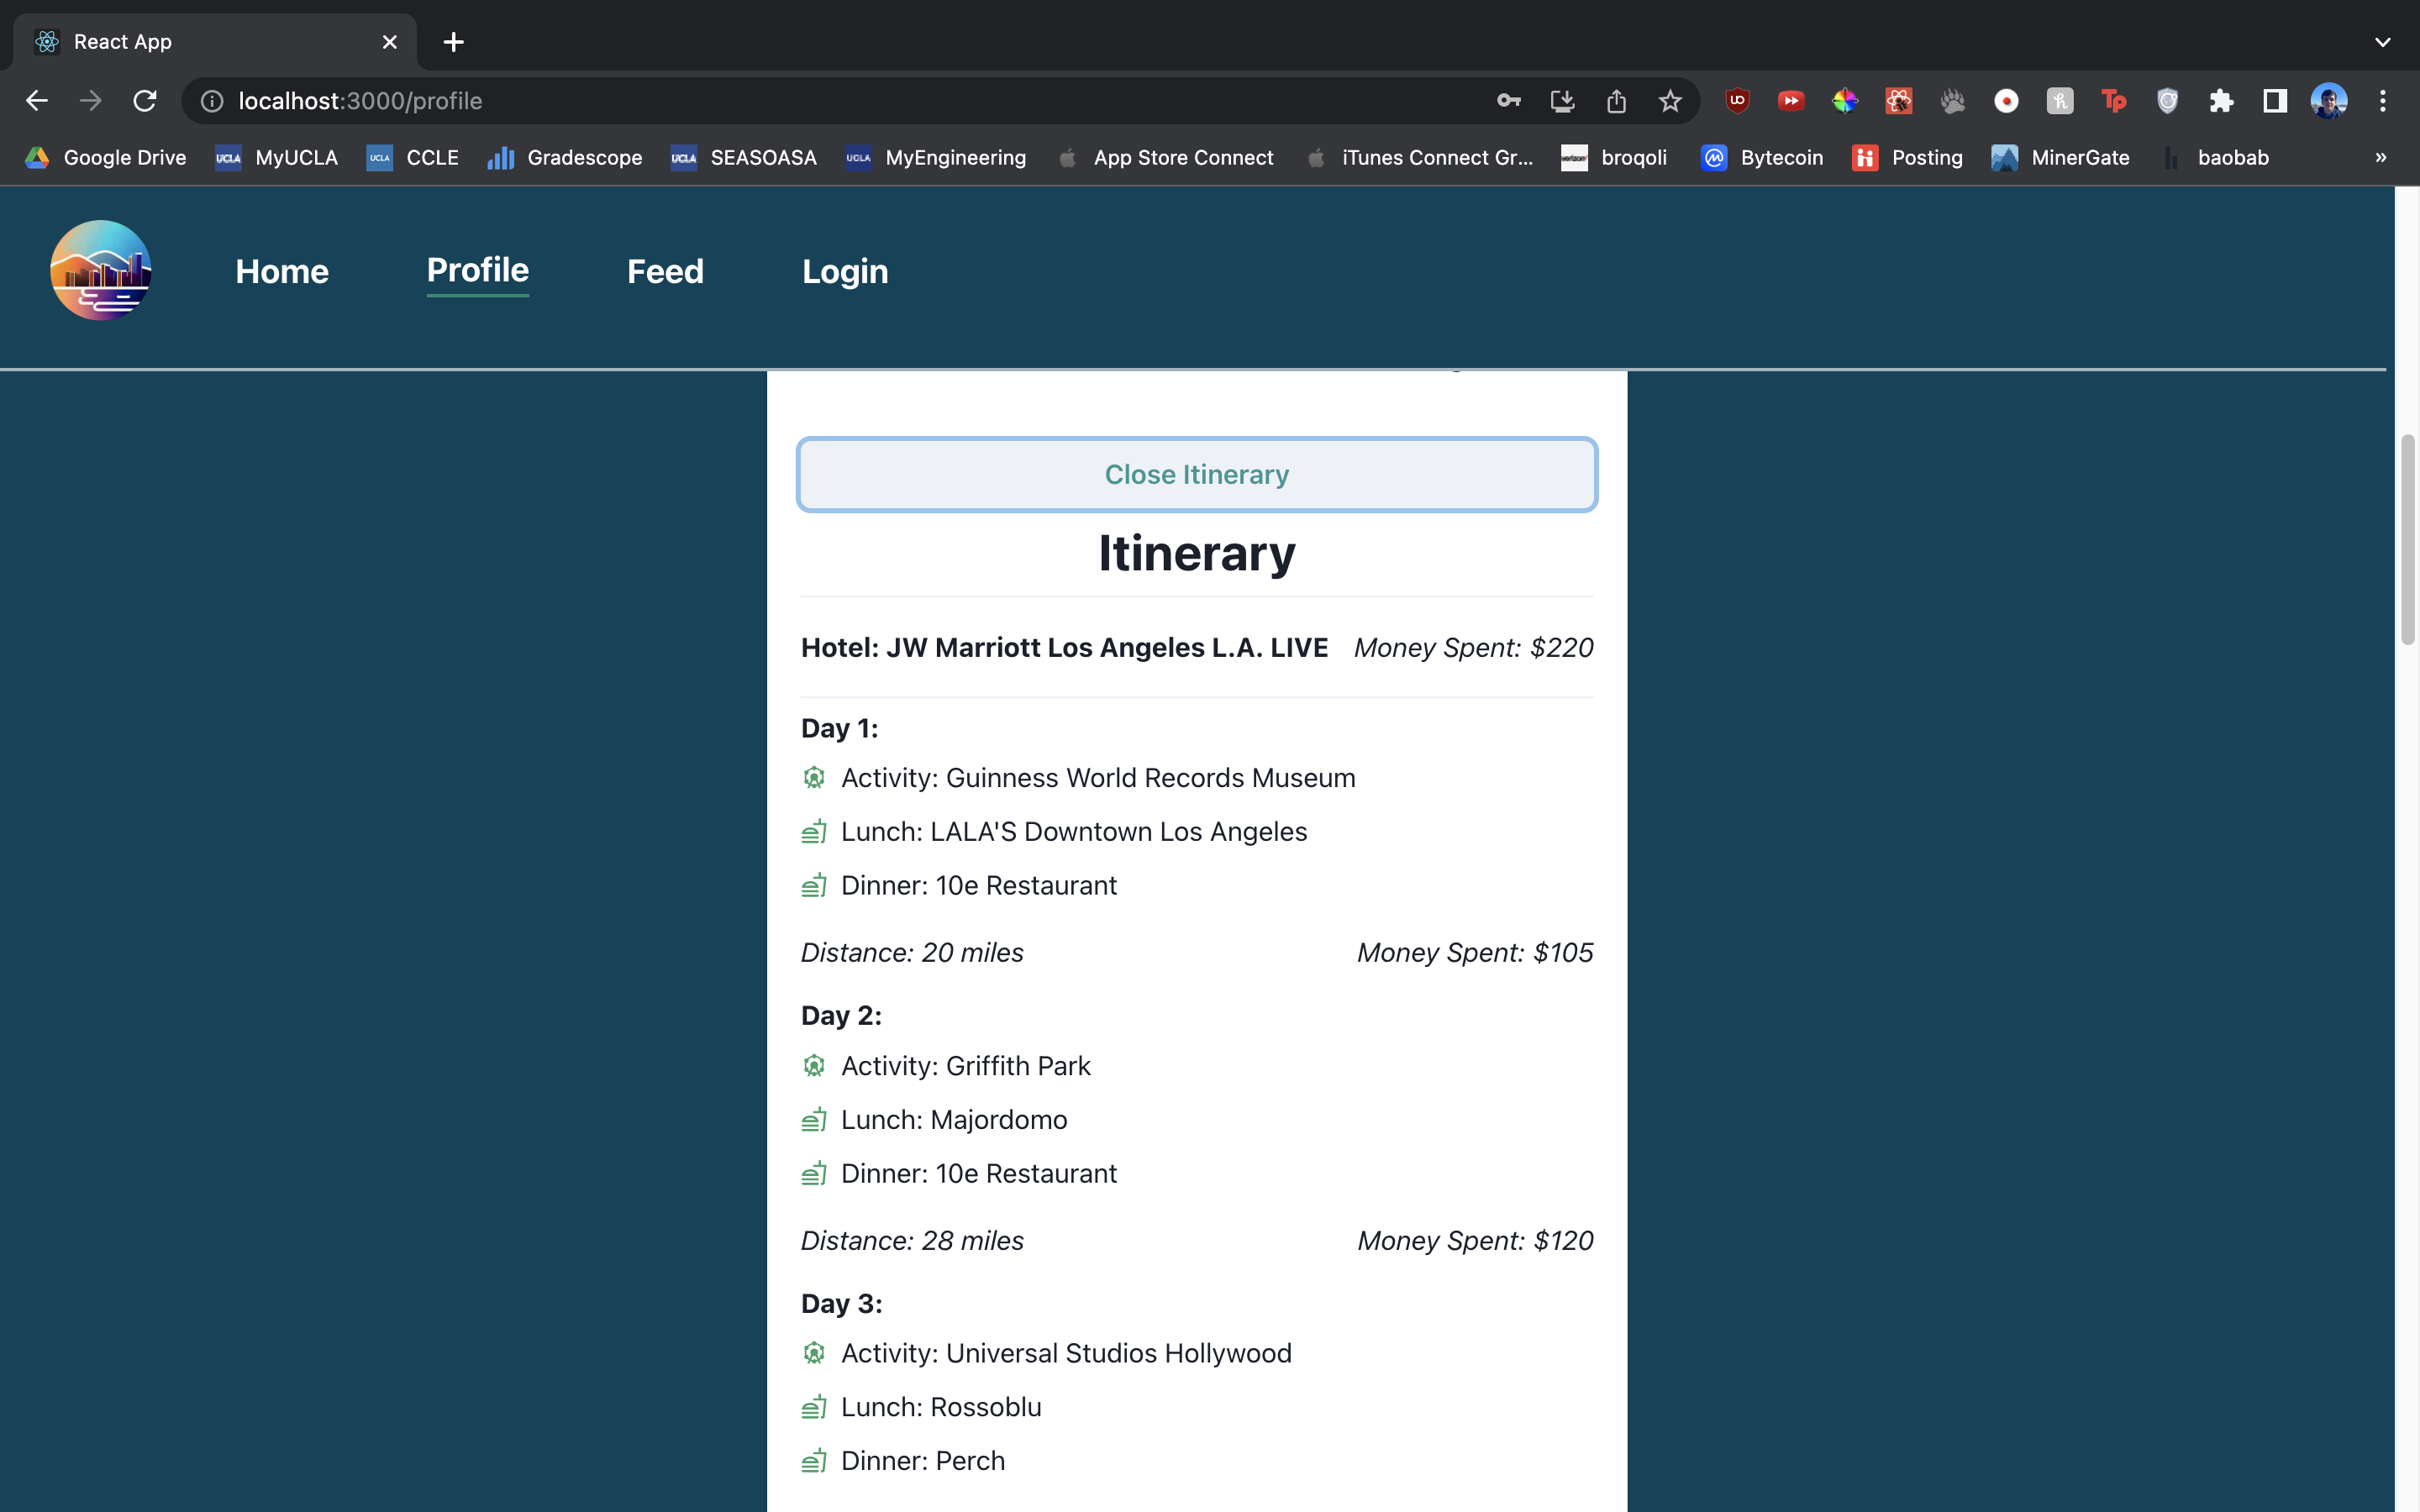This screenshot has width=2420, height=1512.
Task: Open the uBlock Origin extension
Action: [1737, 101]
